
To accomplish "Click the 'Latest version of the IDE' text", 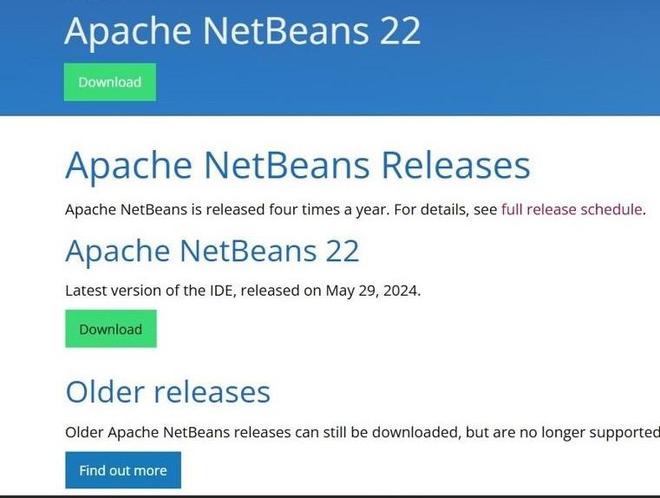I will 149,290.
